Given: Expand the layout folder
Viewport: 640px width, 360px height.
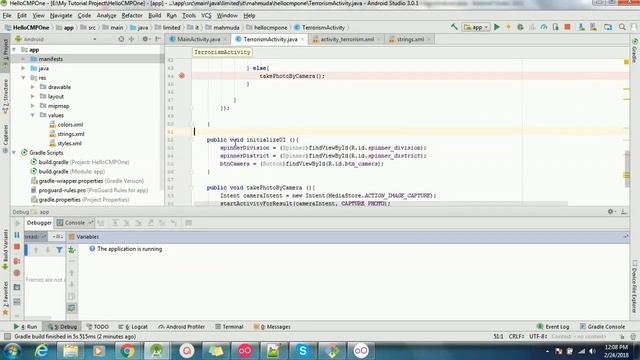Looking at the screenshot, I should click(x=33, y=96).
